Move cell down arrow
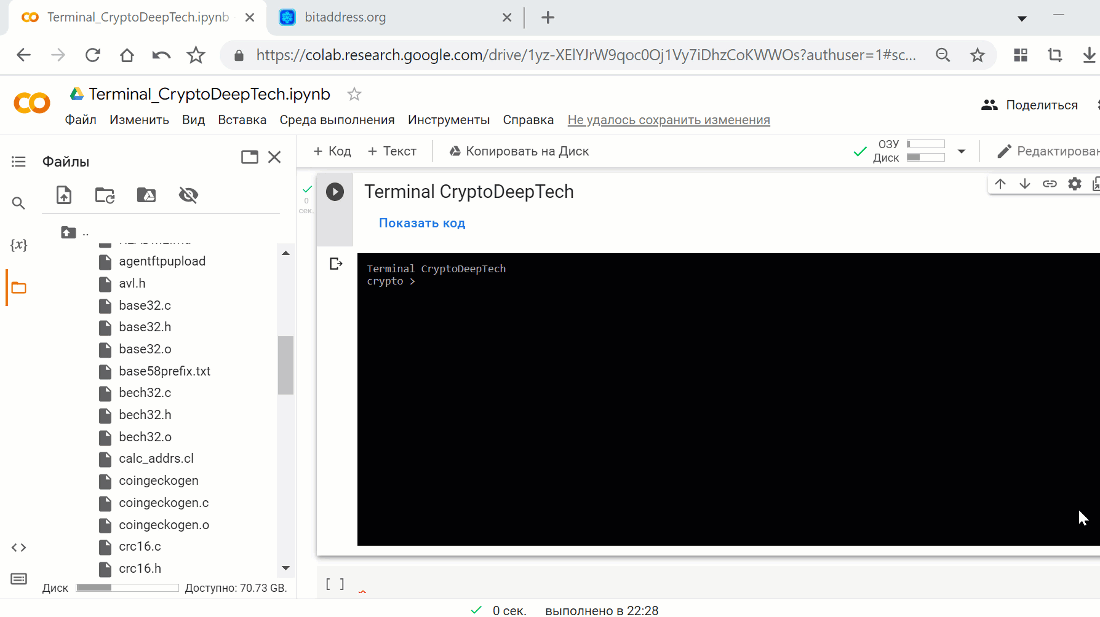 point(1025,184)
